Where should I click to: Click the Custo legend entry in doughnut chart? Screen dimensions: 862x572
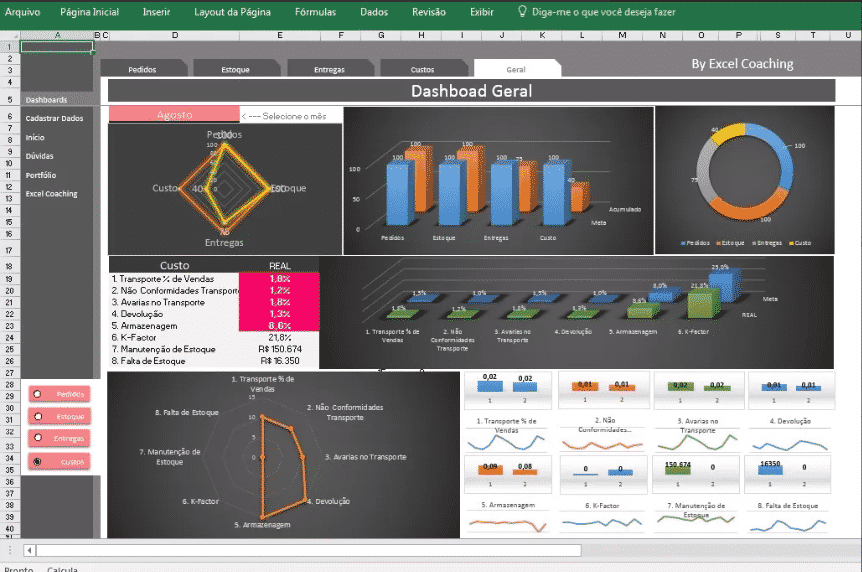pyautogui.click(x=800, y=243)
